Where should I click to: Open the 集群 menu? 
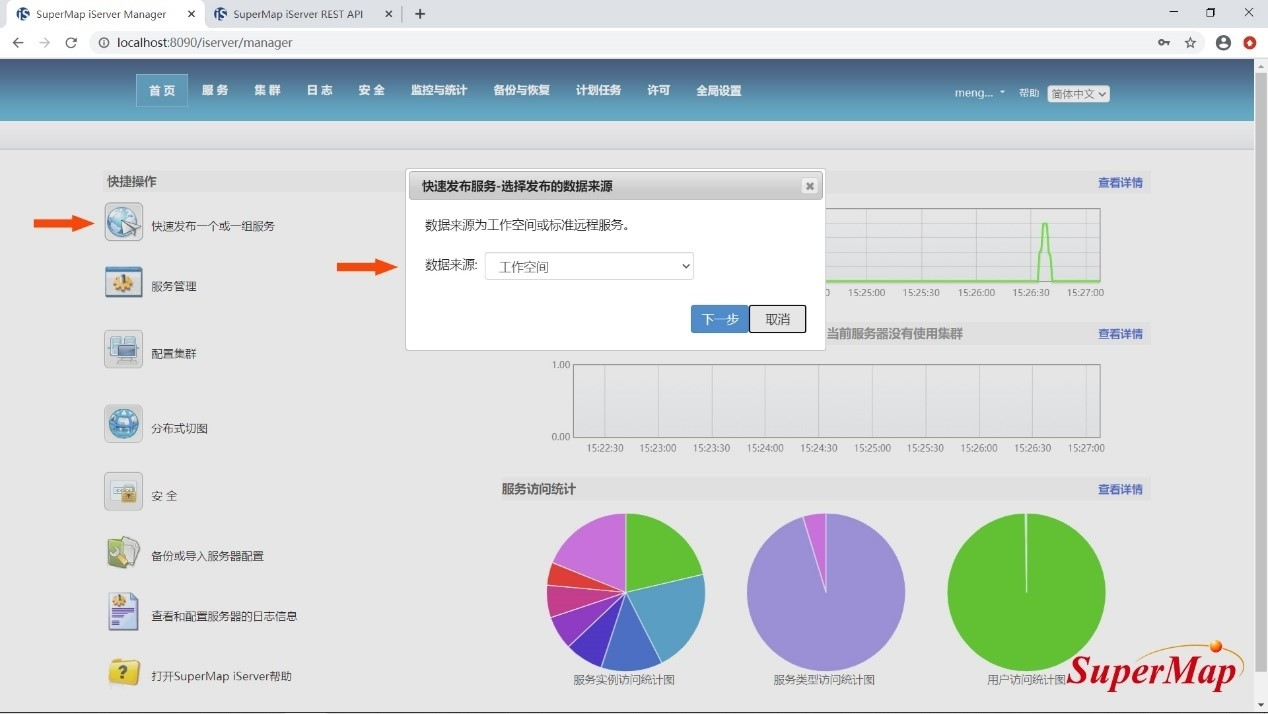[x=267, y=90]
